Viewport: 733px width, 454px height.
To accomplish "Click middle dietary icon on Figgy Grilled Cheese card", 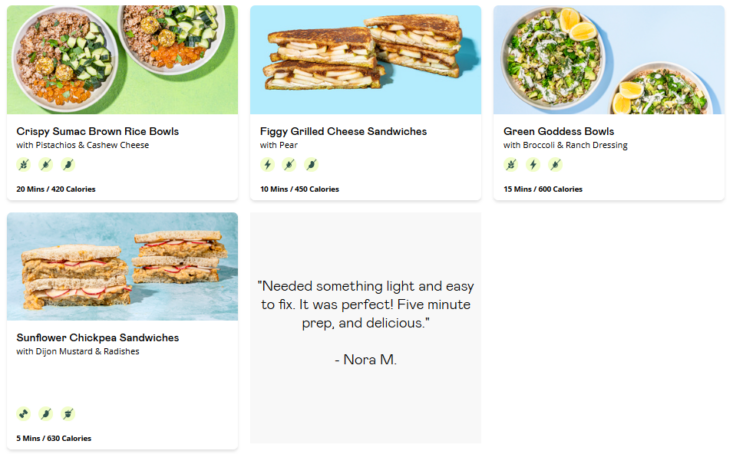I will click(289, 165).
